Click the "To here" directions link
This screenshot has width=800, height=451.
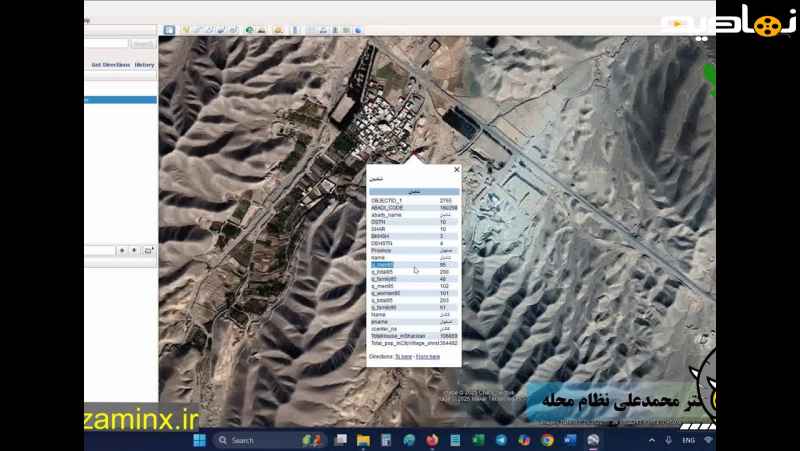coord(403,356)
